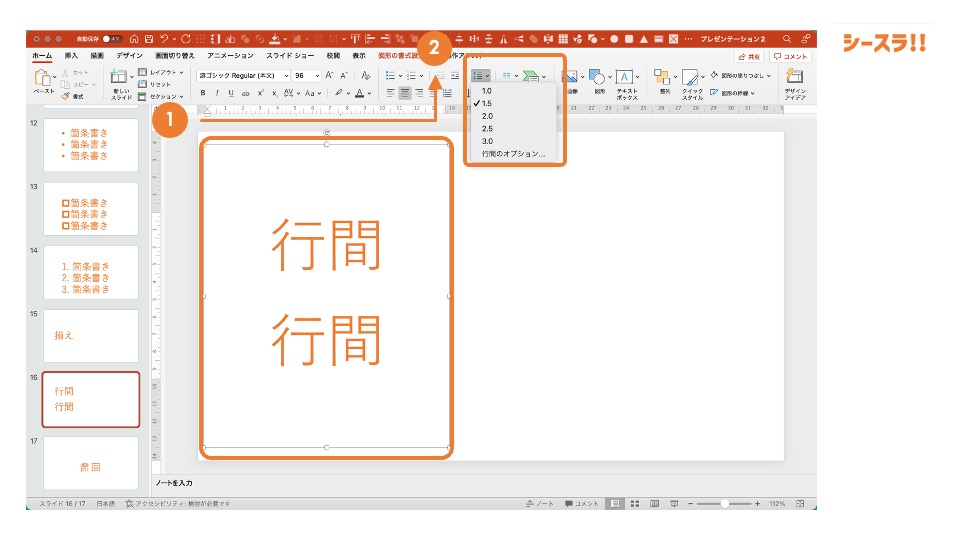Click the Notes (ノート) status bar button

pyautogui.click(x=539, y=503)
